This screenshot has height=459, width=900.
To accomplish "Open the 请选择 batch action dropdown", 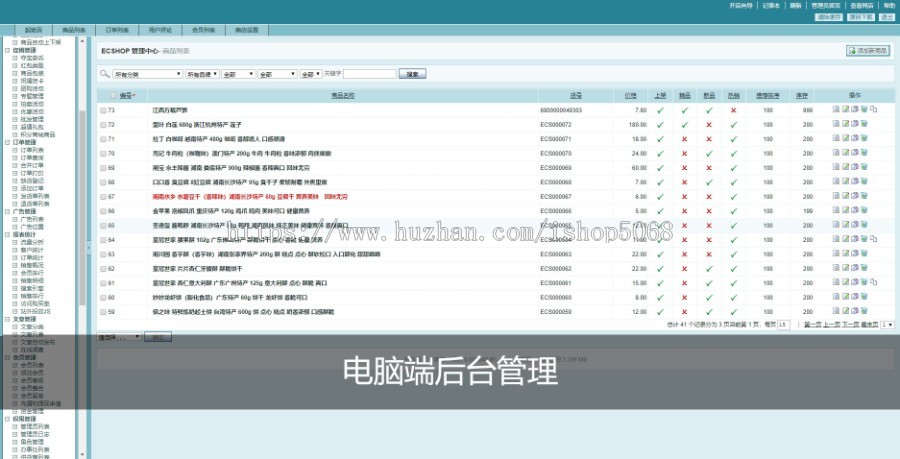I will 120,337.
